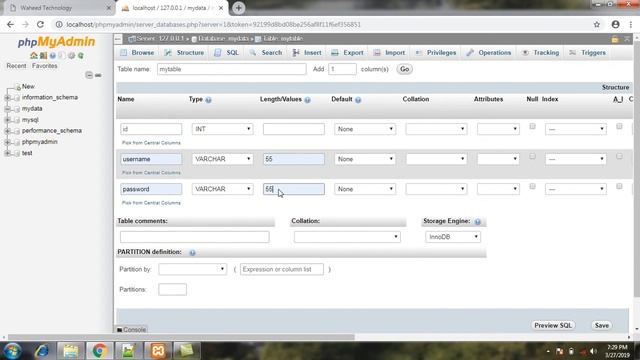Select the phpmyadmin database in tree
Image resolution: width=640 pixels, height=360 pixels.
(x=40, y=142)
